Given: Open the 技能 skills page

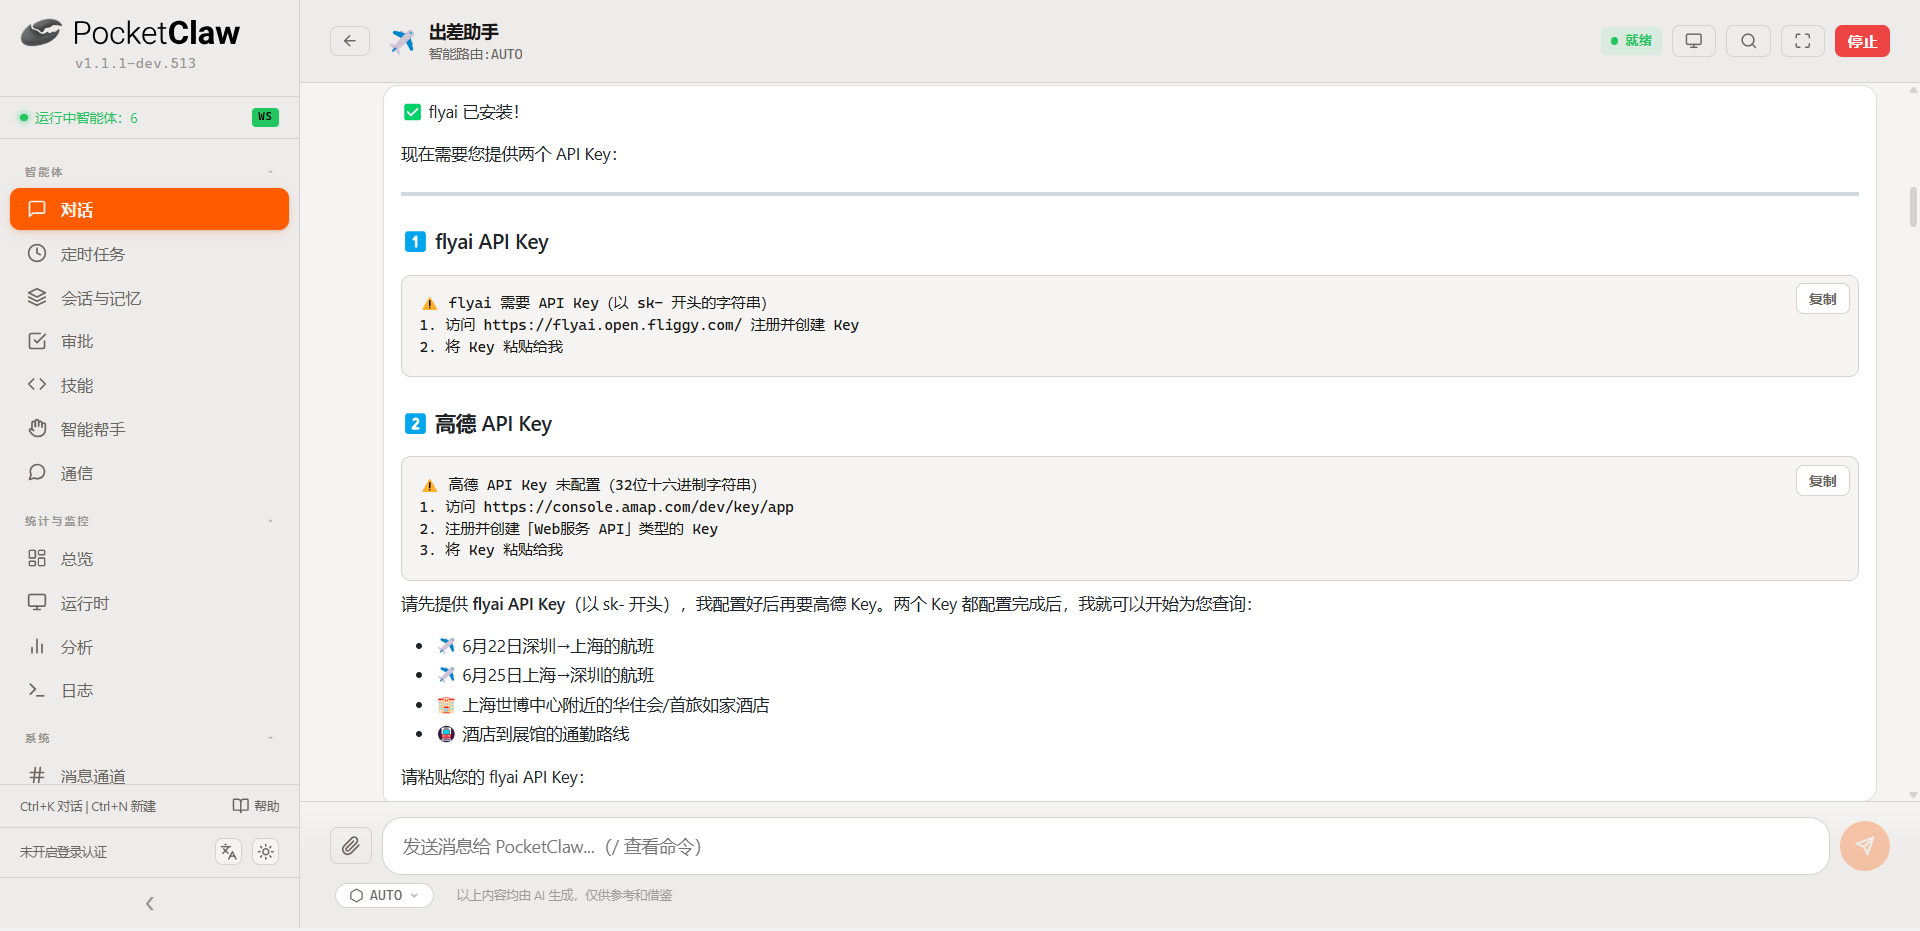Looking at the screenshot, I should pos(149,385).
